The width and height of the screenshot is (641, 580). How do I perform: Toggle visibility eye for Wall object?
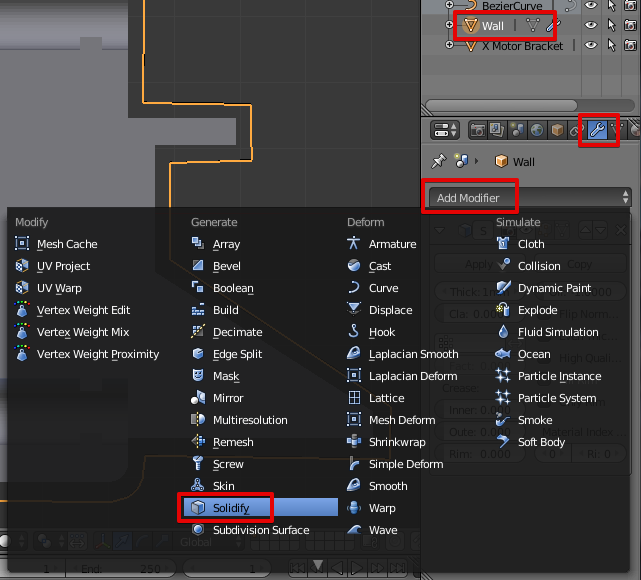click(x=591, y=25)
